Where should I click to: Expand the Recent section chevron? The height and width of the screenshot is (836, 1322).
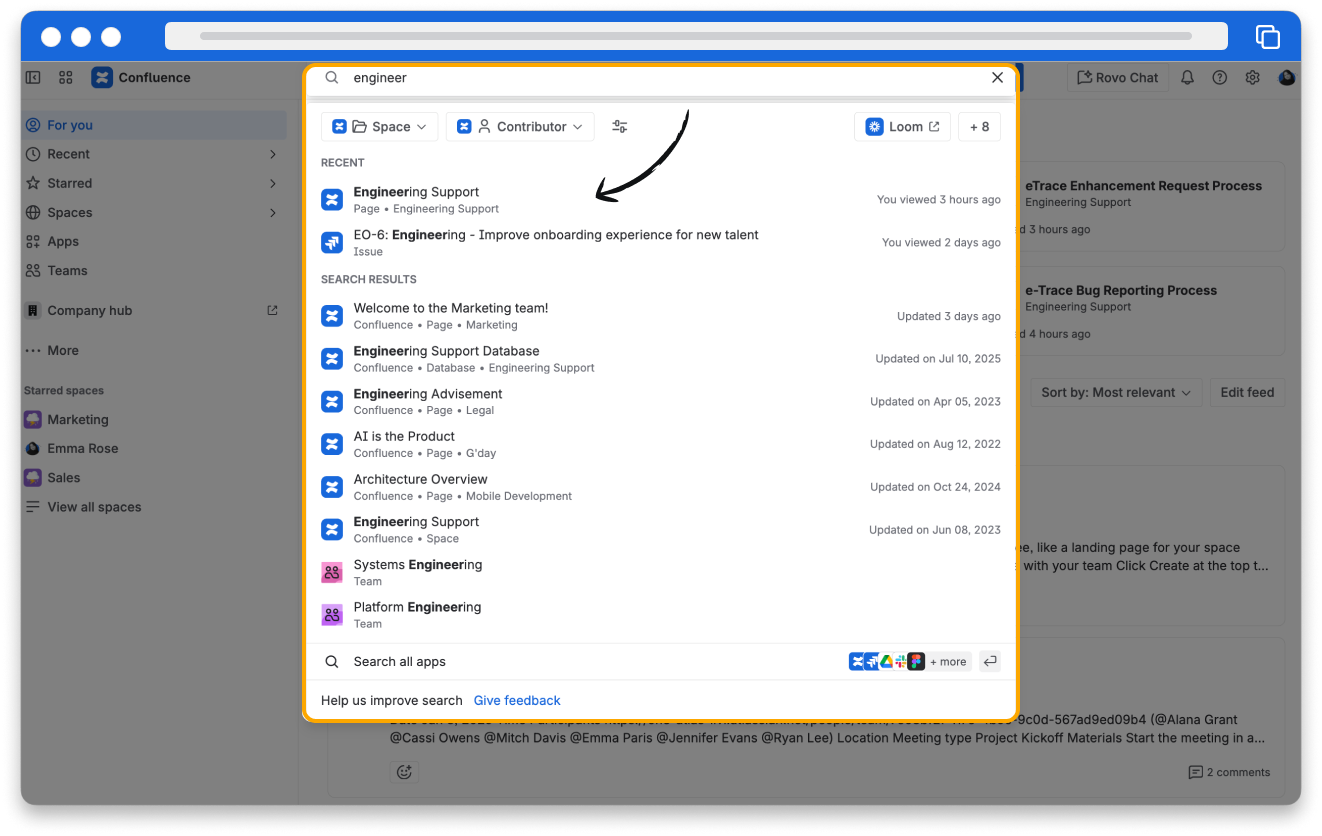click(273, 154)
